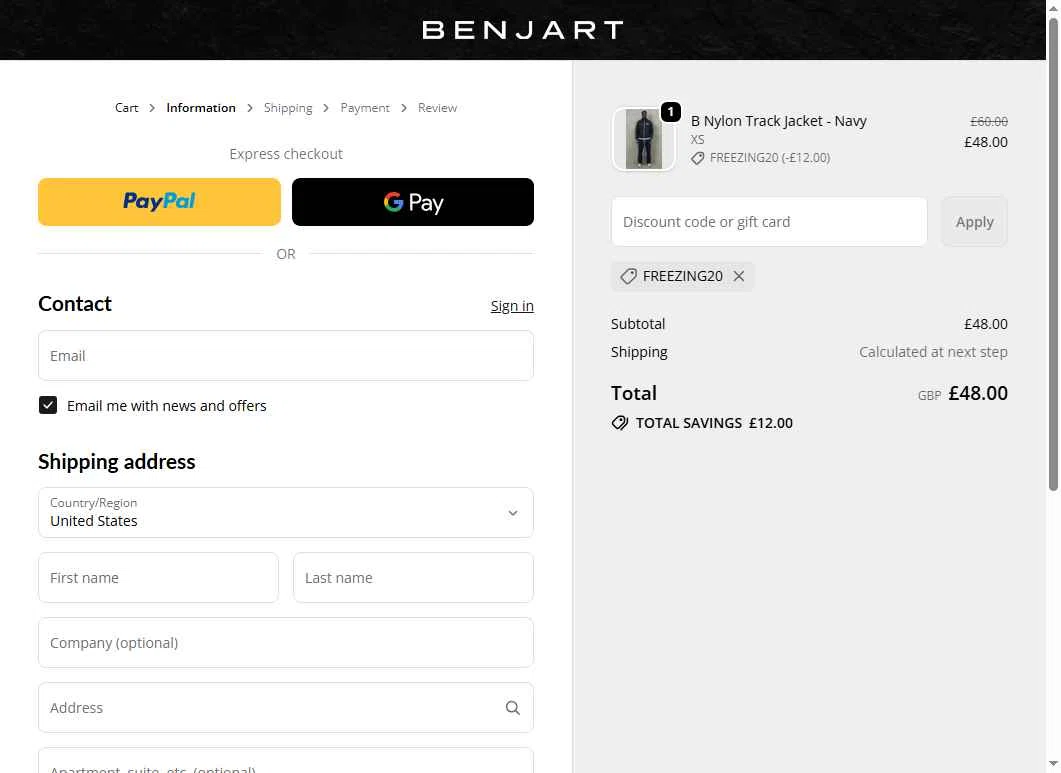Click the XS size label
This screenshot has width=1061, height=773.
698,139
